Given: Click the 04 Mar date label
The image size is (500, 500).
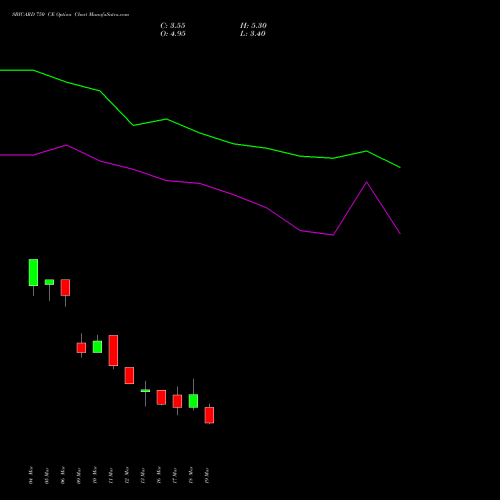Looking at the screenshot, I should point(31,475).
